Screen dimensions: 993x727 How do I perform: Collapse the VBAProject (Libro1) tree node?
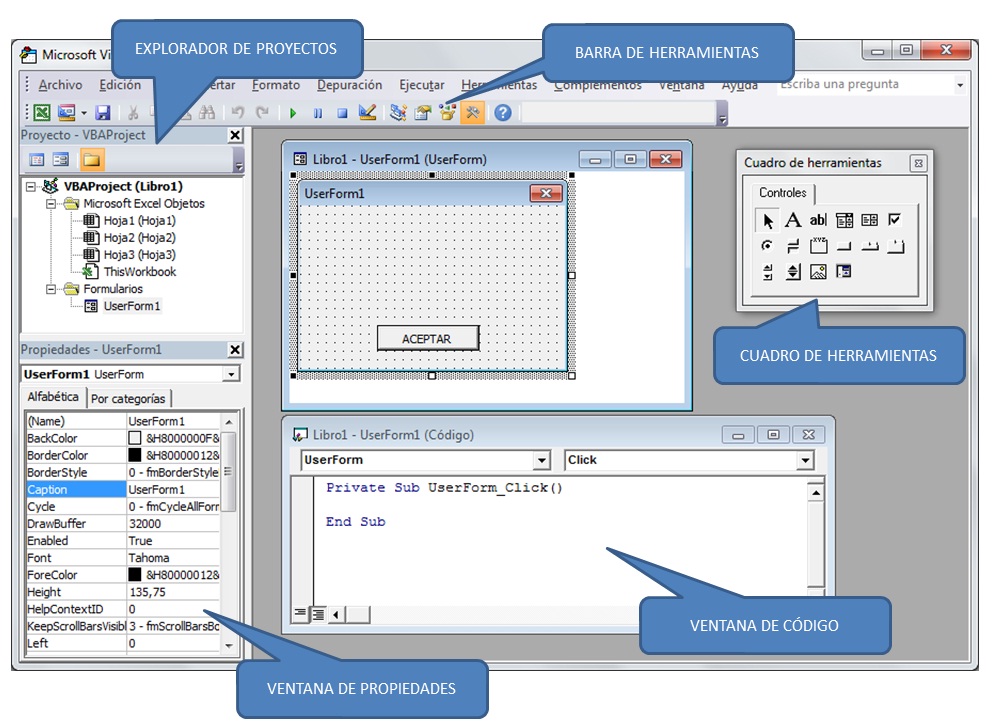pos(30,187)
